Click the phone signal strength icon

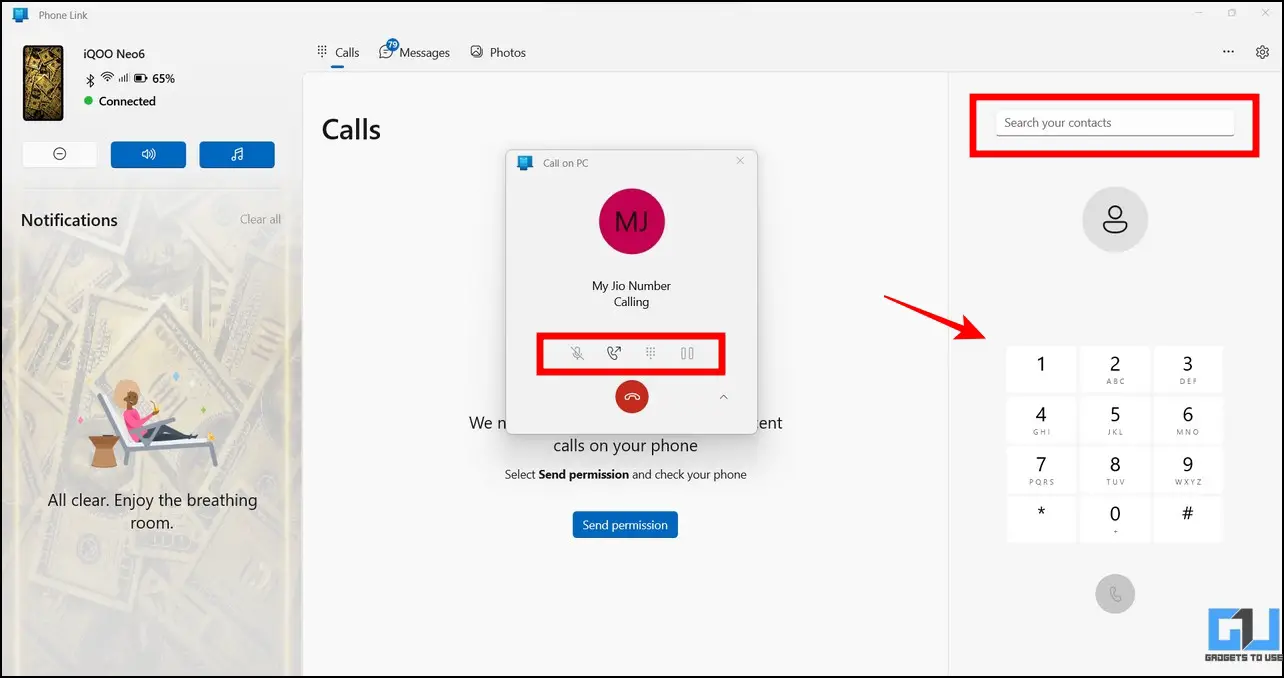(124, 78)
